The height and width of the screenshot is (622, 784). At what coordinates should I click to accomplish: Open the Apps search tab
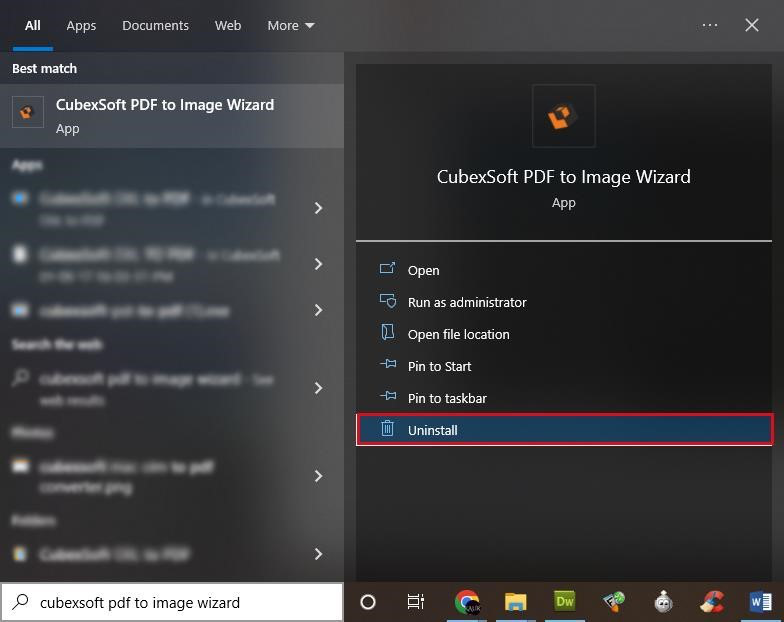tap(81, 26)
